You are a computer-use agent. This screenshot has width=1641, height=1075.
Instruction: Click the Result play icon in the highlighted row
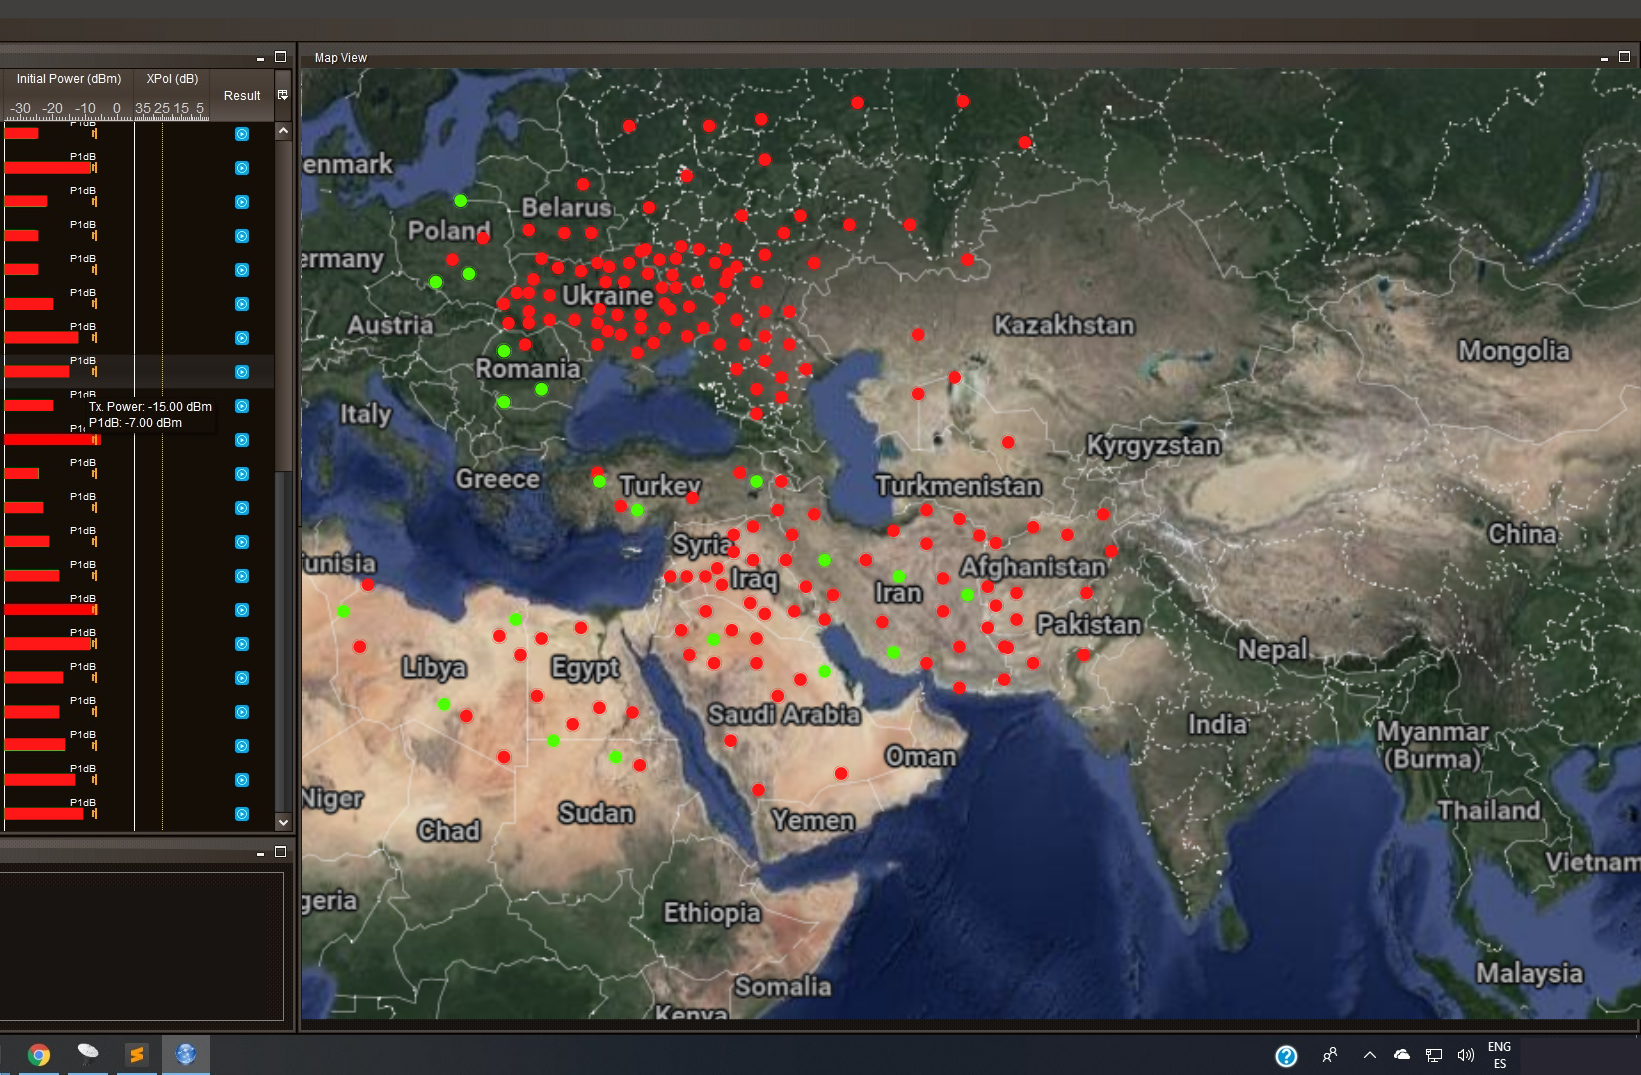pyautogui.click(x=242, y=372)
